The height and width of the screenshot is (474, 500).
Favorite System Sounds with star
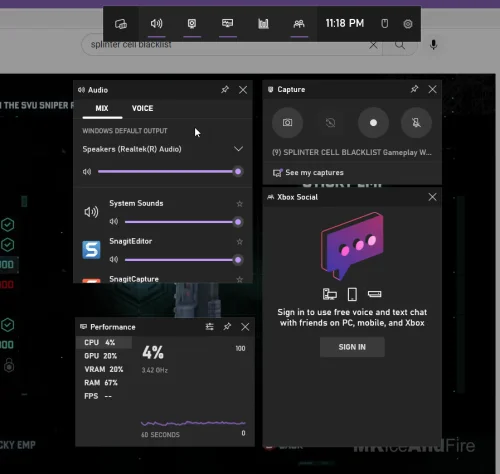point(239,204)
